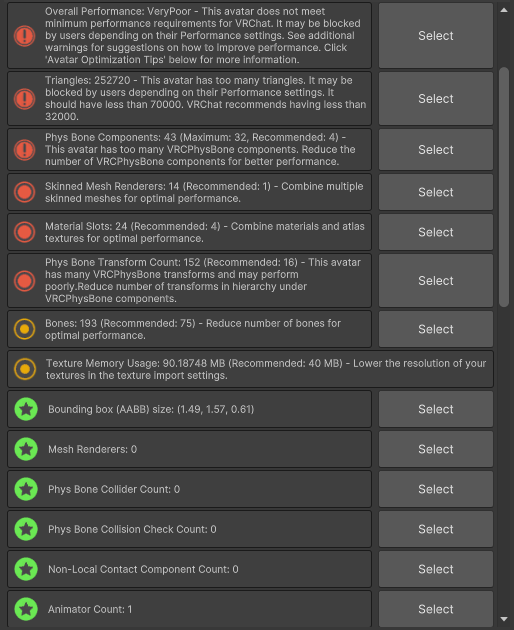This screenshot has height=630, width=514.
Task: Click the vertical scrollbar thumb
Action: (x=504, y=188)
